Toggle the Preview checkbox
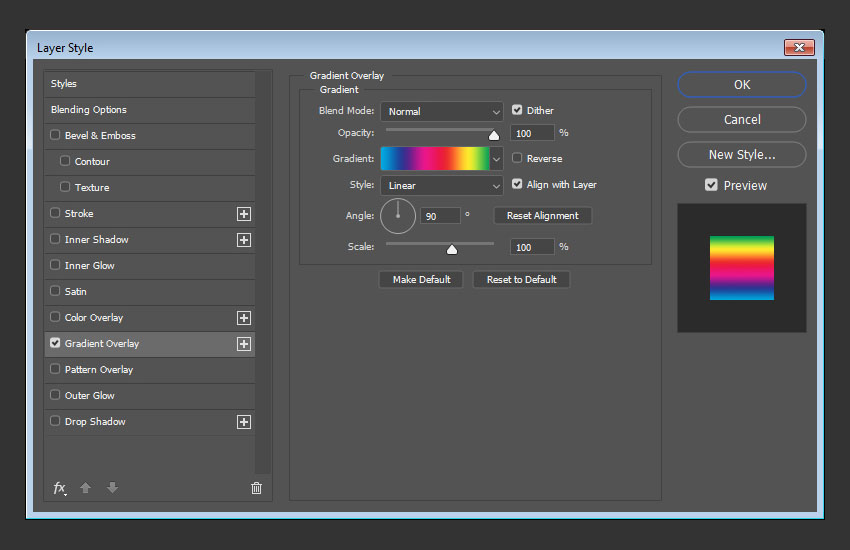 coord(711,185)
